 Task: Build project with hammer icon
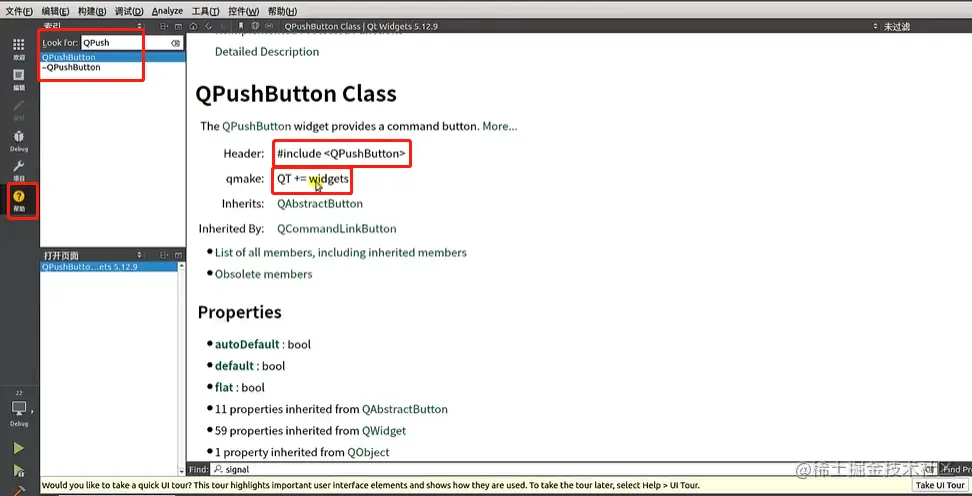tap(19, 490)
